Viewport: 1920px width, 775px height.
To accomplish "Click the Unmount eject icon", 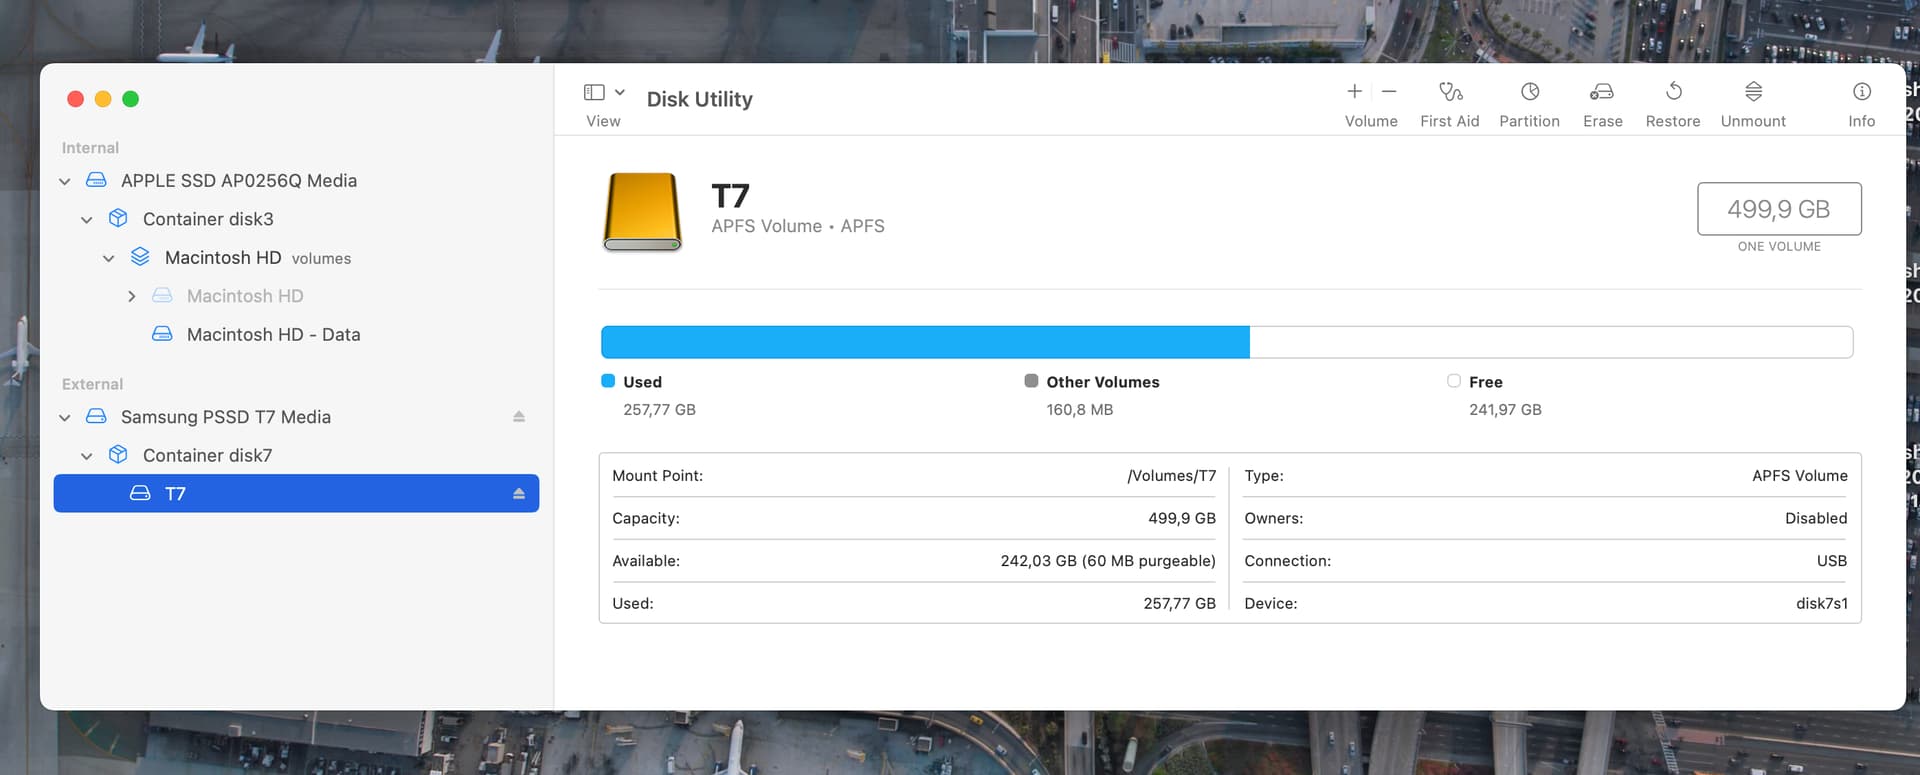I will (x=1753, y=92).
